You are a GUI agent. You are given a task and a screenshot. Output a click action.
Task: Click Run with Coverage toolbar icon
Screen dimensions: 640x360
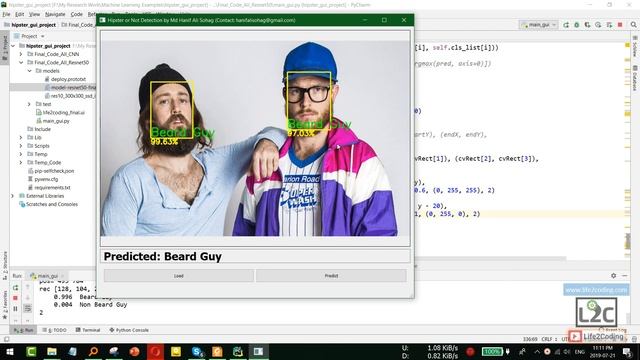tap(587, 25)
